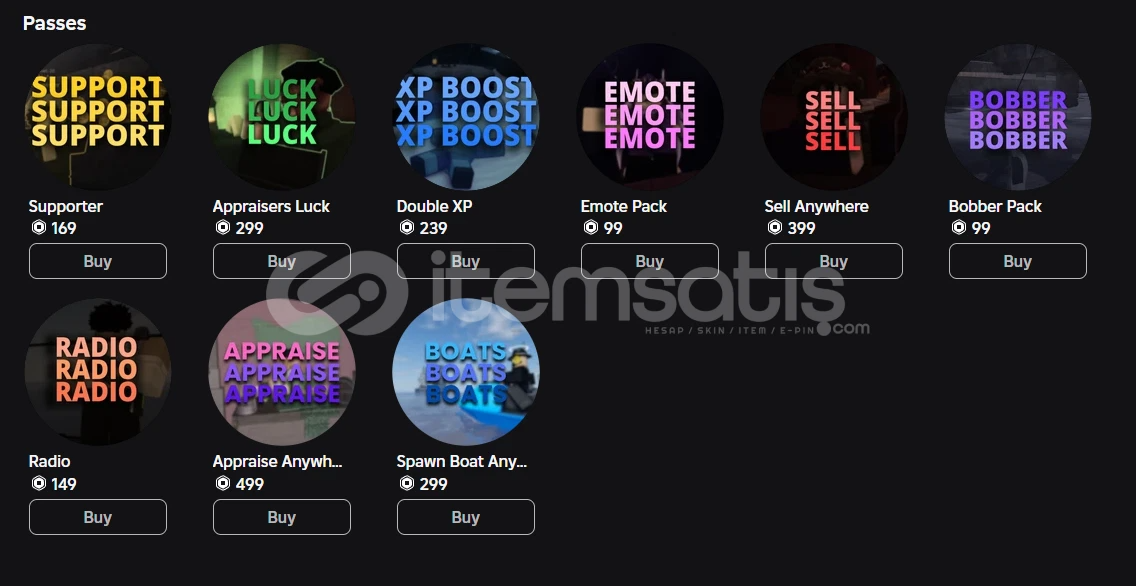Buy the Bobber Pack pass
The image size is (1136, 586).
tap(1018, 261)
